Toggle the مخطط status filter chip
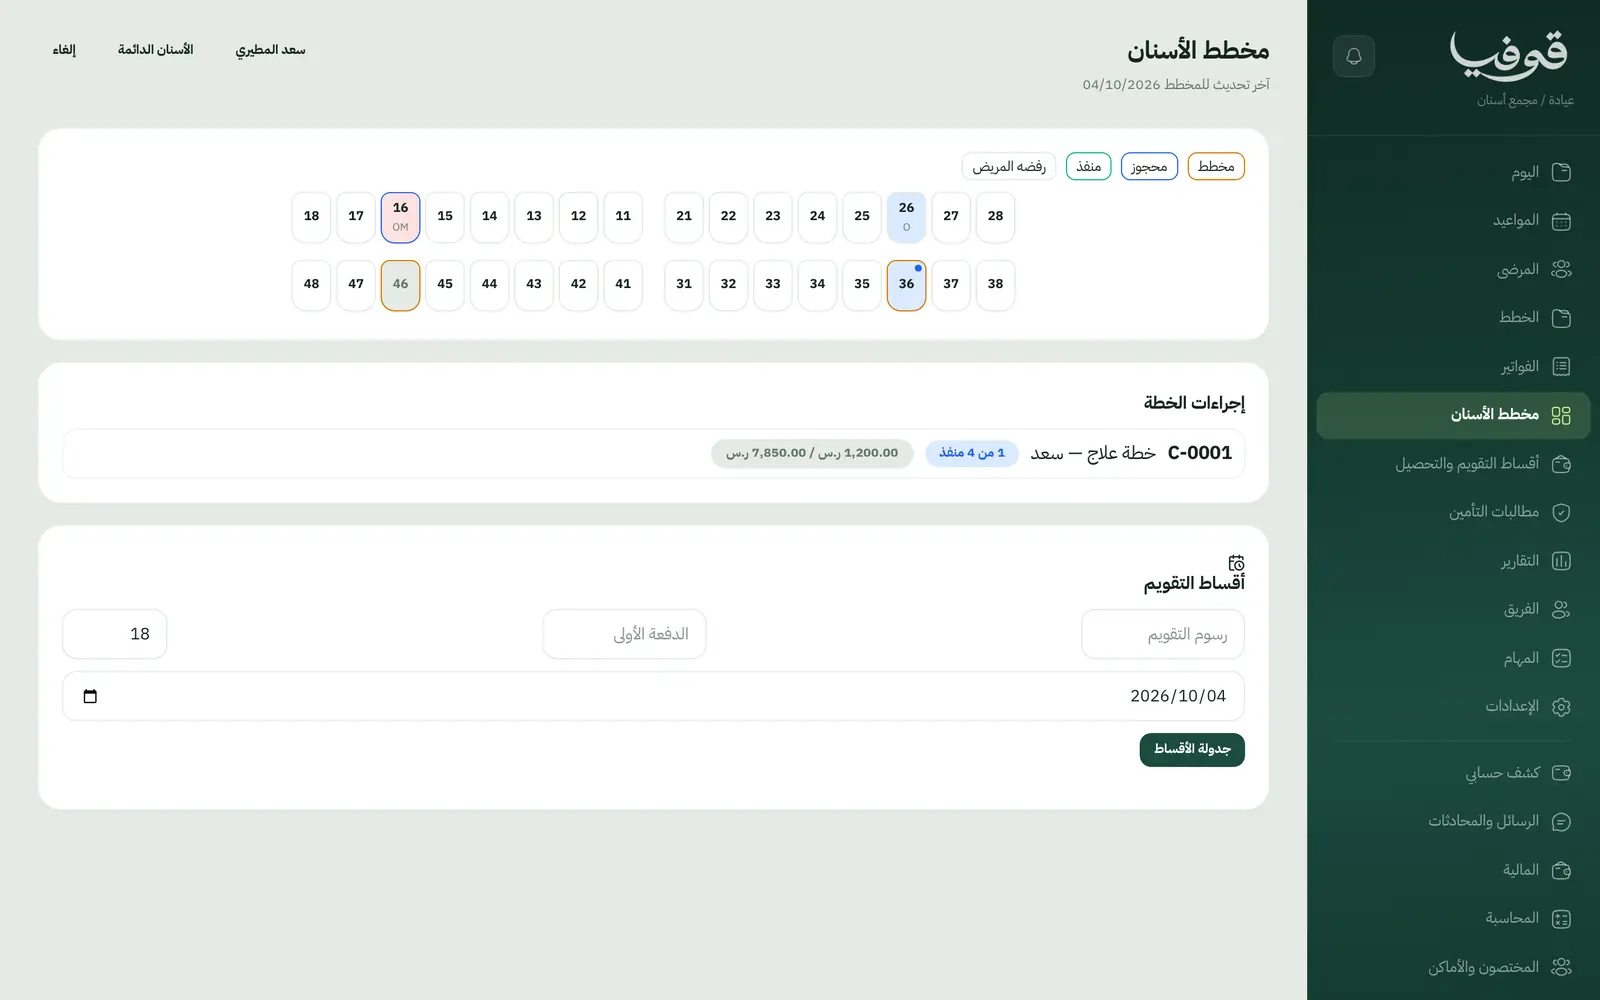 coord(1216,166)
